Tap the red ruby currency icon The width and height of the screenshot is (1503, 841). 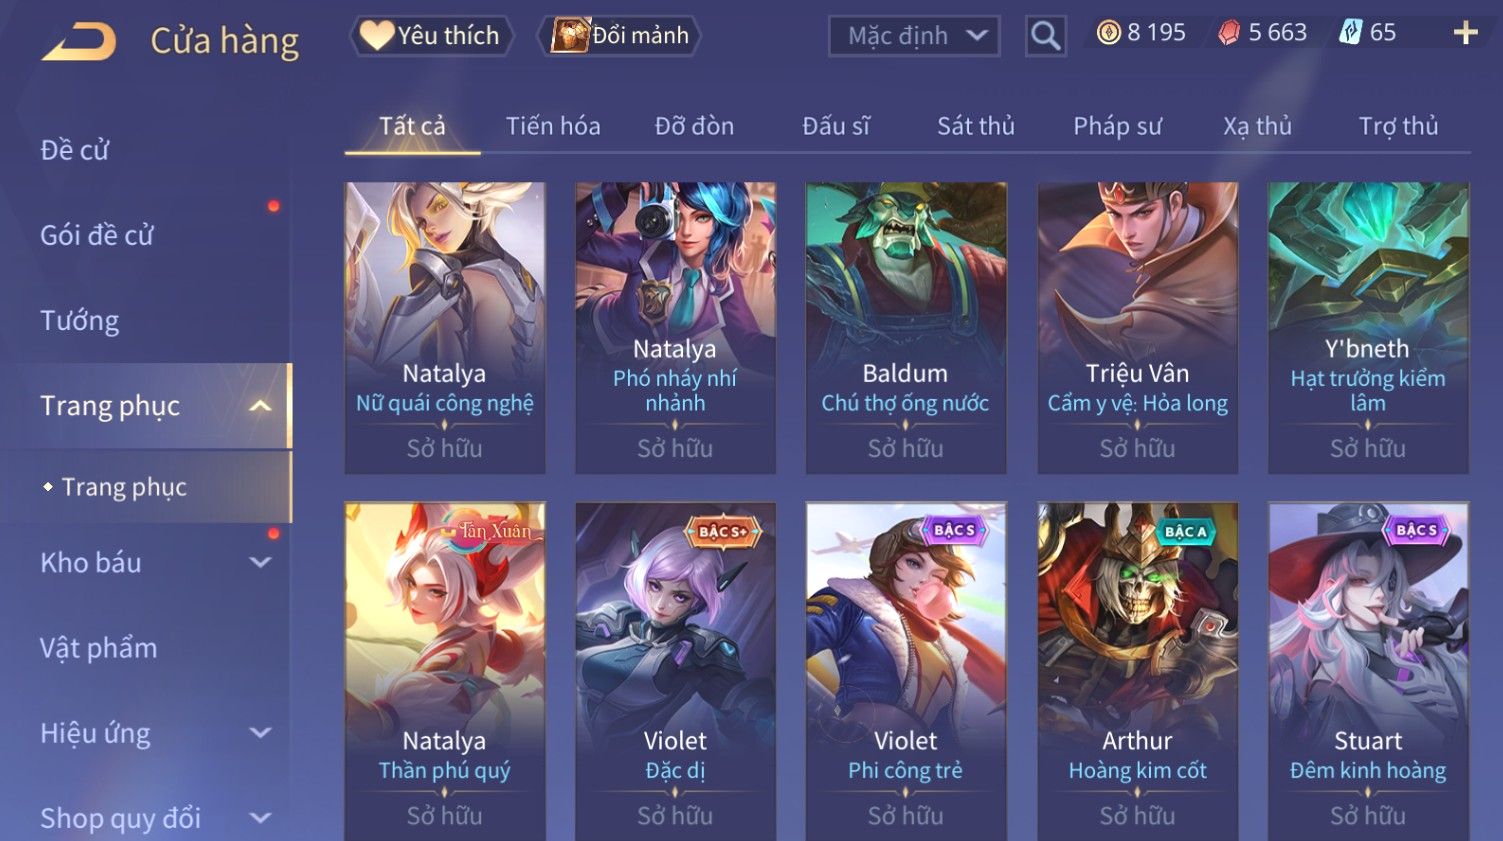pos(1229,33)
